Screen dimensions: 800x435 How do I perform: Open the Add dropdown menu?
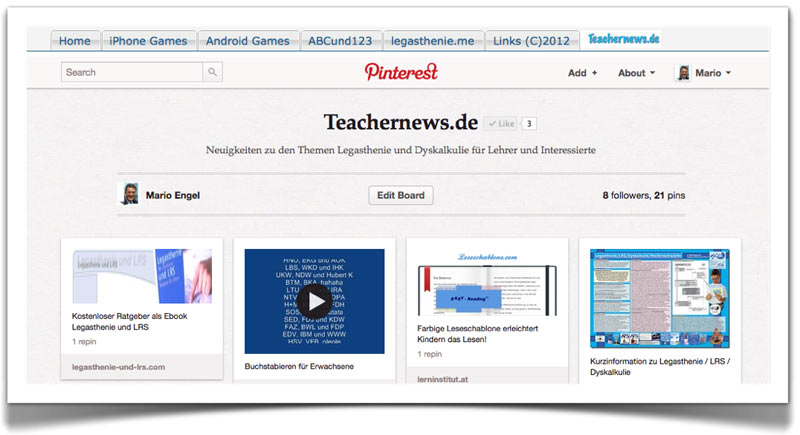click(x=582, y=73)
